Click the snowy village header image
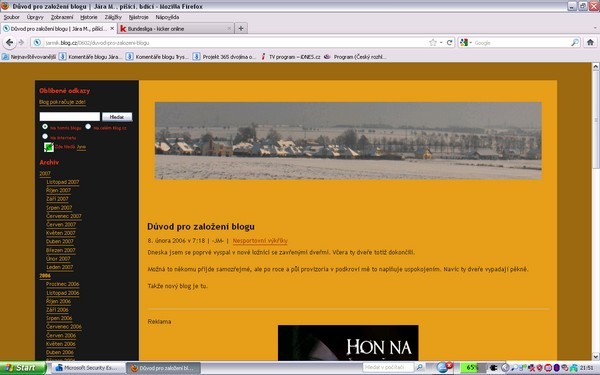This screenshot has width=600, height=375. [x=348, y=140]
